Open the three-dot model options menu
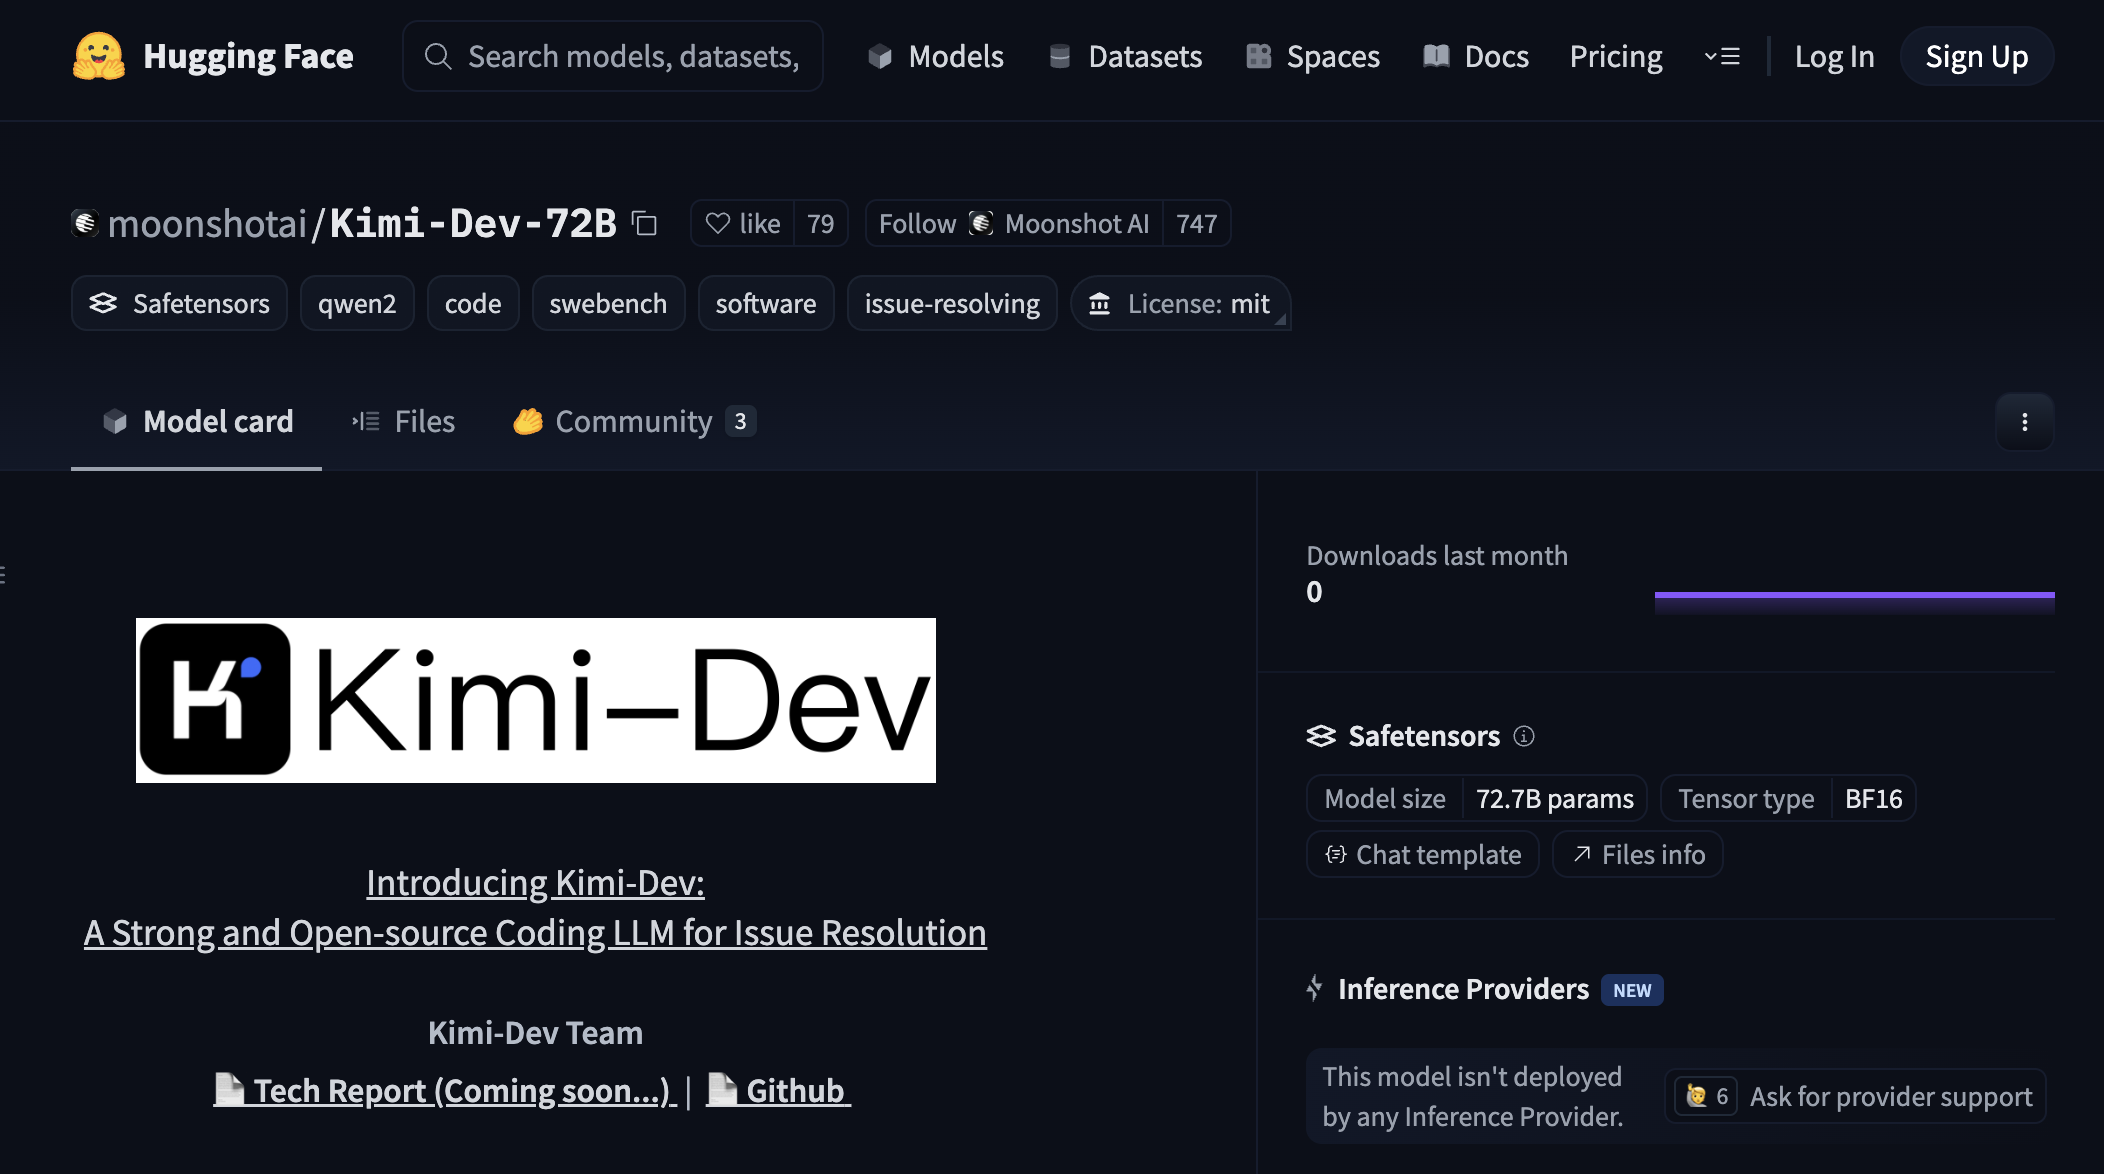 tap(2024, 422)
